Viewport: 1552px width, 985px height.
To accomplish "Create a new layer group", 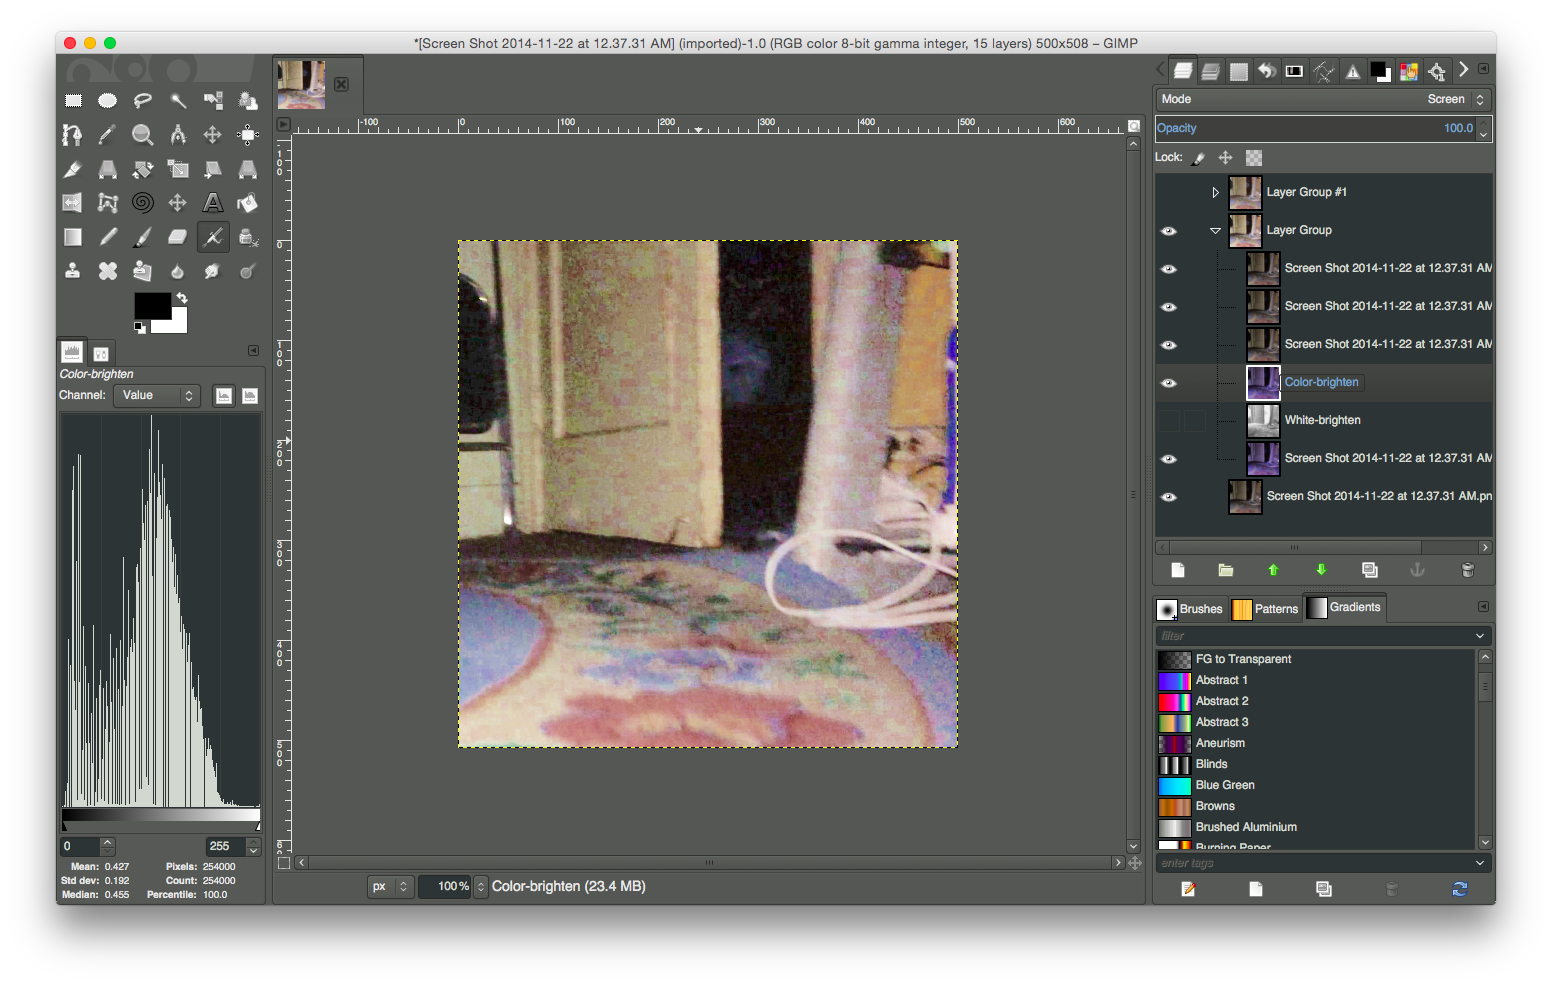I will pyautogui.click(x=1226, y=570).
